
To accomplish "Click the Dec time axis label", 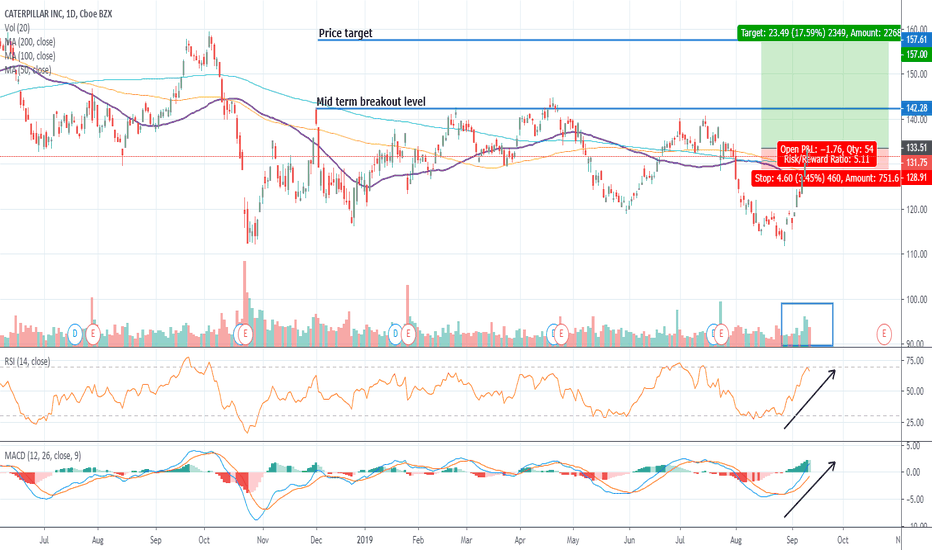I will [x=316, y=540].
